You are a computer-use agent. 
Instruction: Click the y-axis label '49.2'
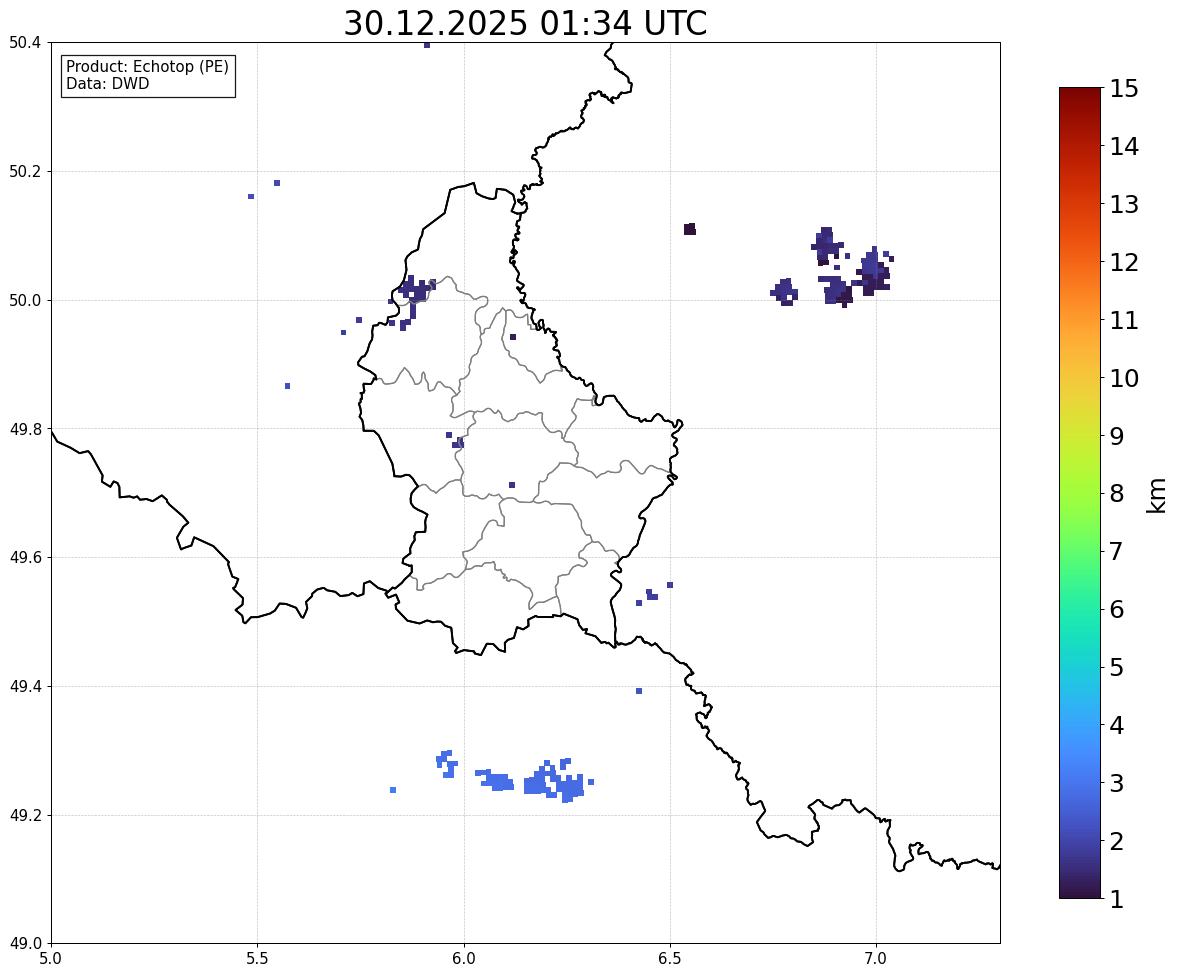[x=25, y=815]
